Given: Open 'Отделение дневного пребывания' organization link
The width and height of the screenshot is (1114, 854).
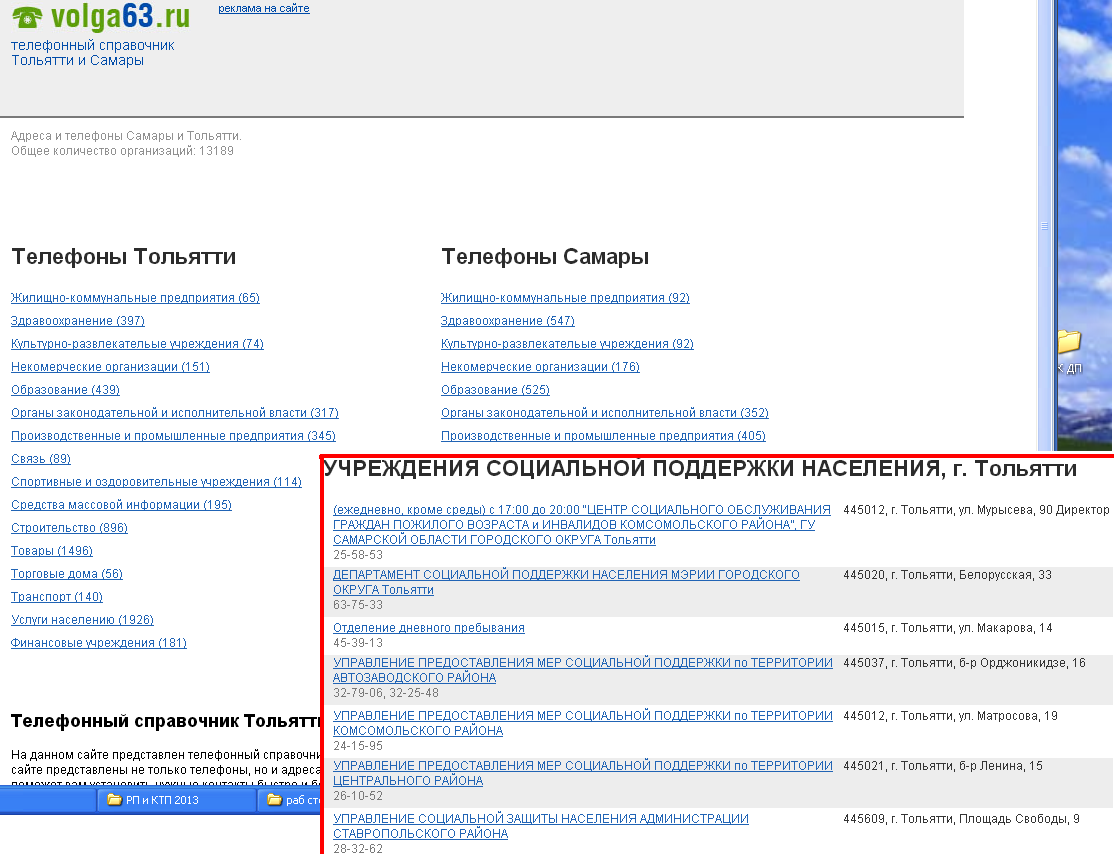Looking at the screenshot, I should [428, 628].
